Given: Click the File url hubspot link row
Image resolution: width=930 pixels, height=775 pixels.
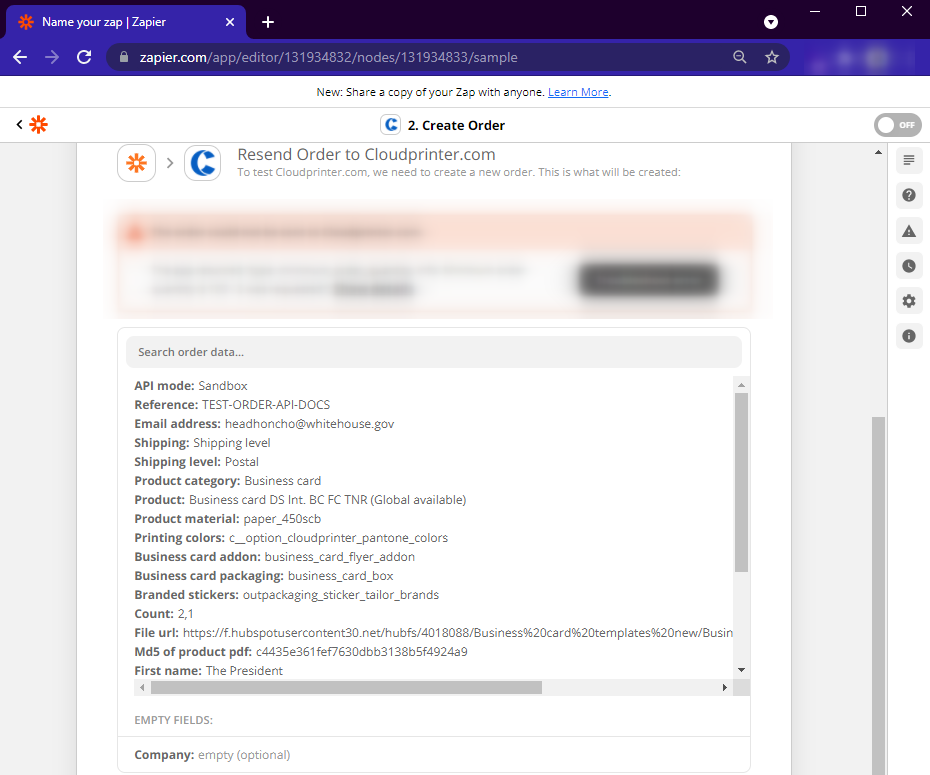Looking at the screenshot, I should click(x=434, y=633).
